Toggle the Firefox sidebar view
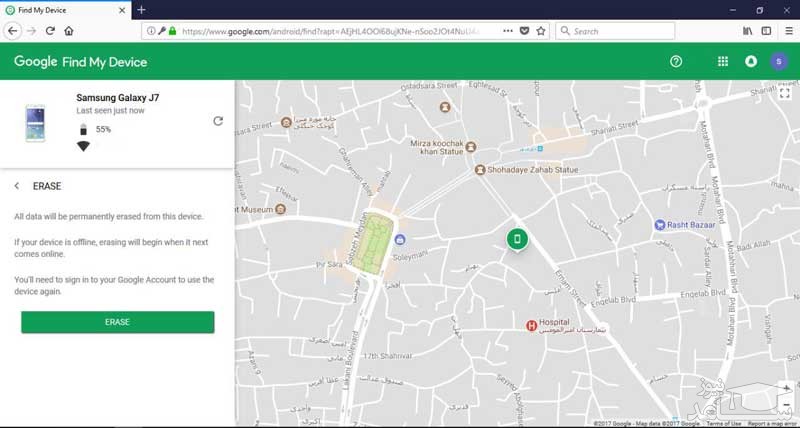Image resolution: width=800 pixels, height=428 pixels. 766,31
